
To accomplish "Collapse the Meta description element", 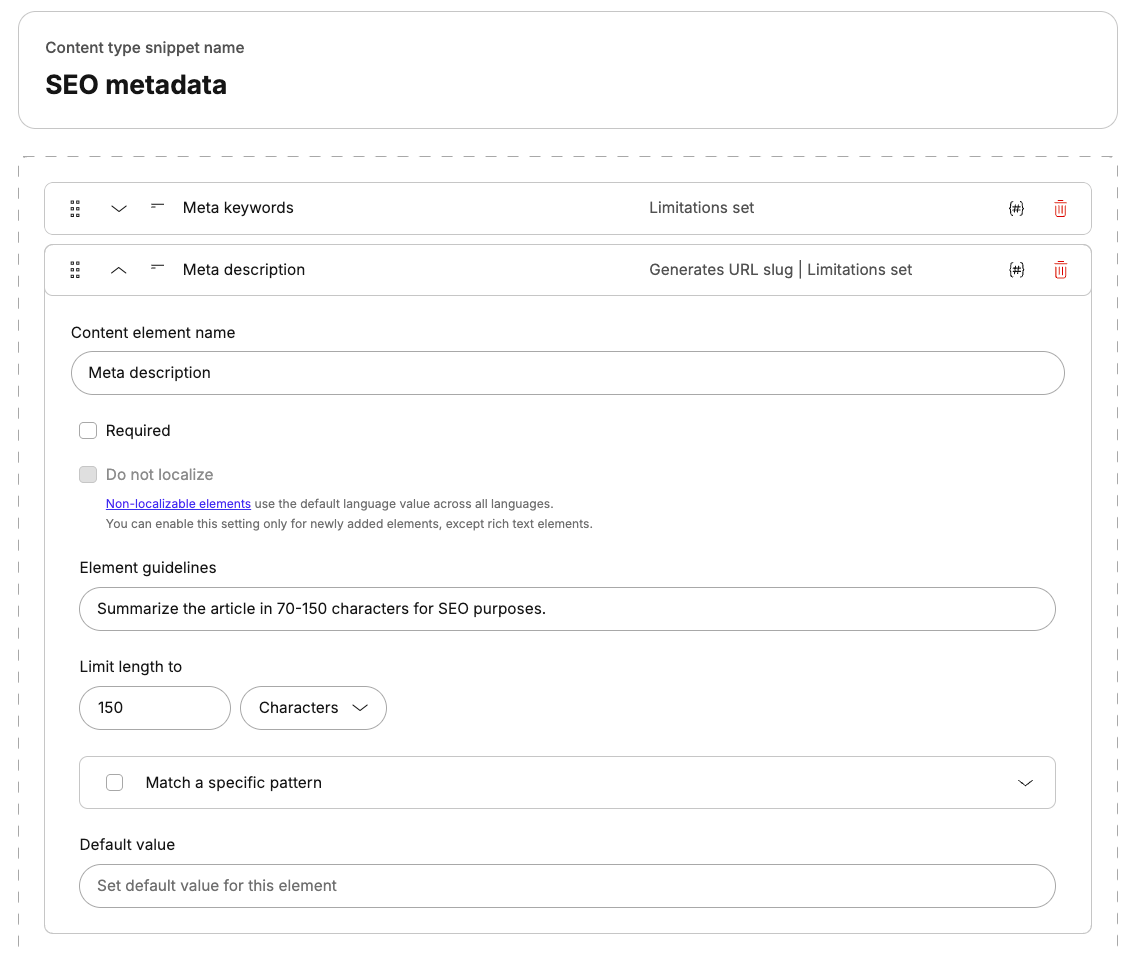I will pyautogui.click(x=119, y=270).
